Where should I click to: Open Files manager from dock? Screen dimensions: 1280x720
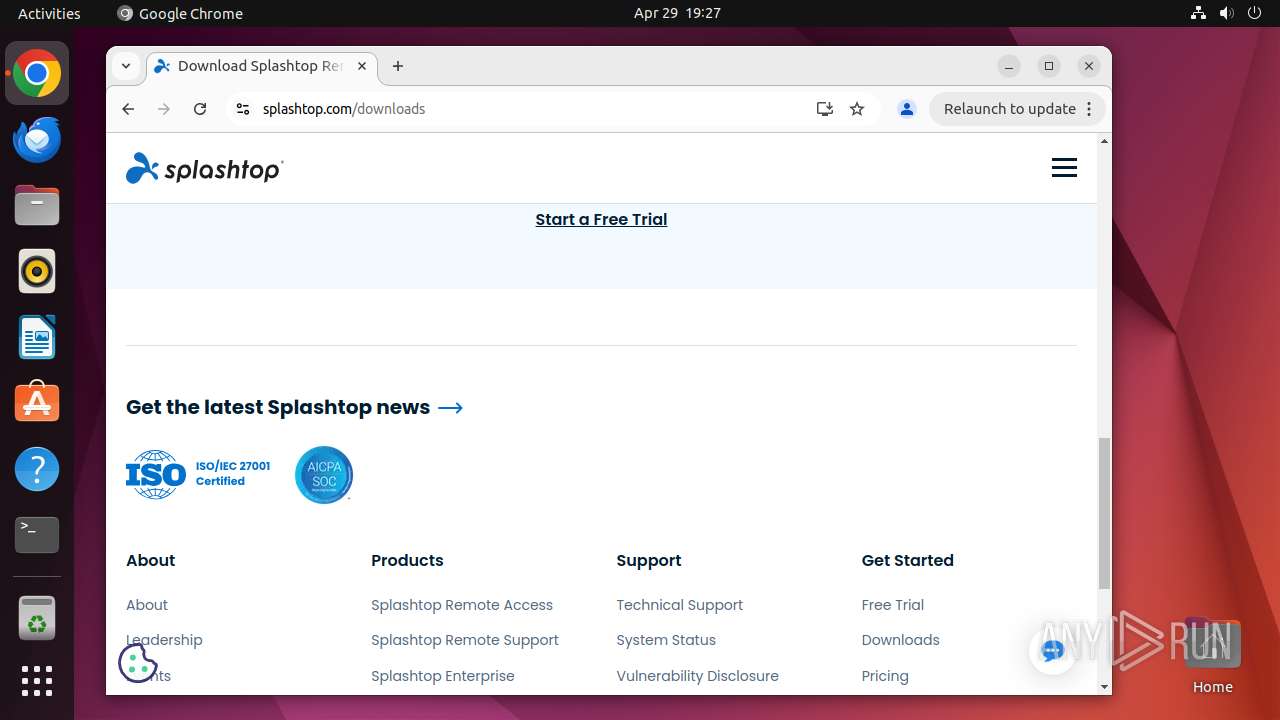(37, 206)
